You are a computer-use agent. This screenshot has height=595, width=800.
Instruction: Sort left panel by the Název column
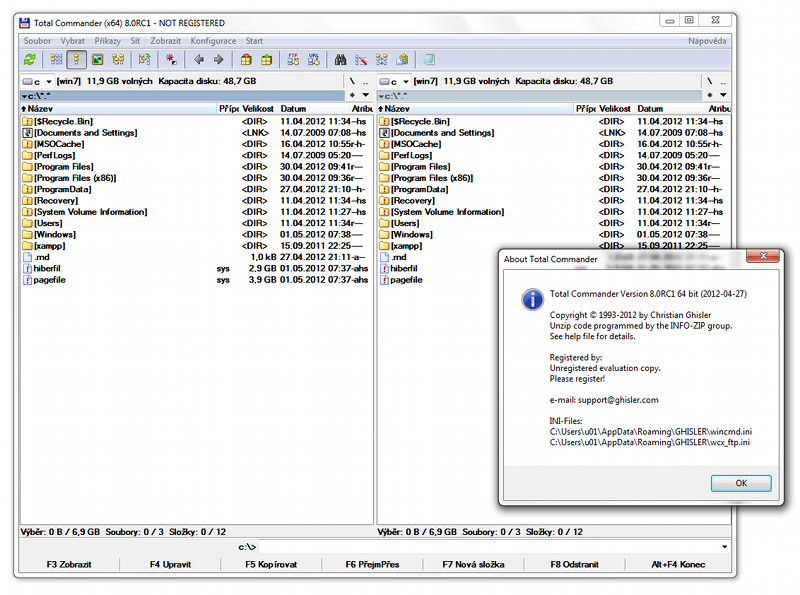coord(118,109)
